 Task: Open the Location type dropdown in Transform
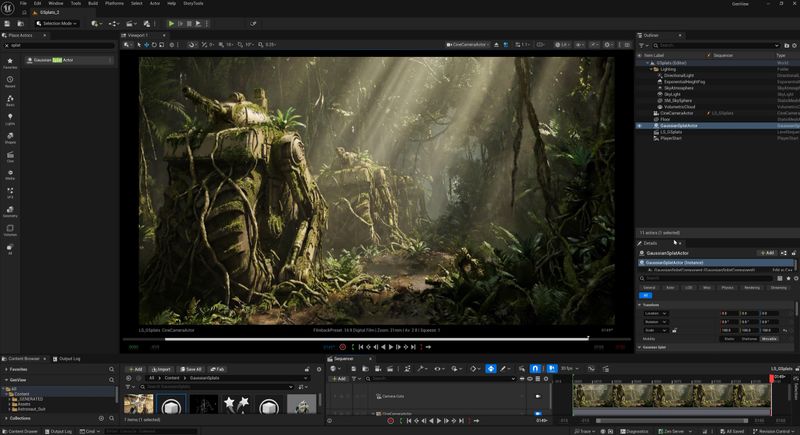(656, 314)
